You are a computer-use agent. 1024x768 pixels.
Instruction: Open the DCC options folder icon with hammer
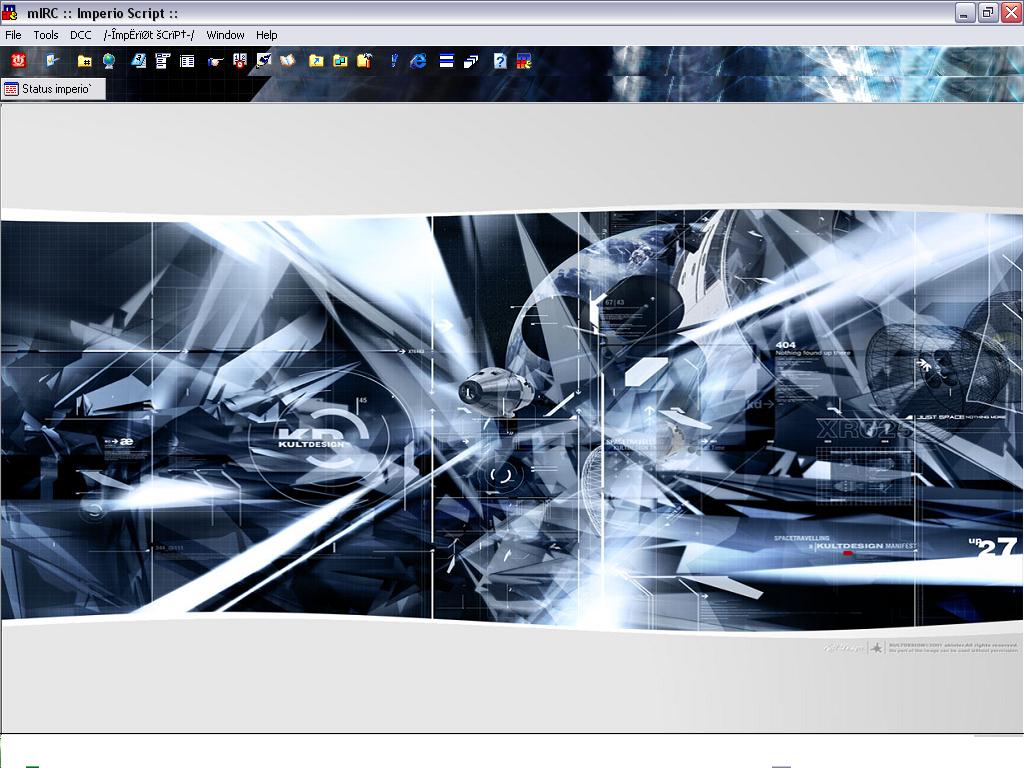tap(364, 61)
